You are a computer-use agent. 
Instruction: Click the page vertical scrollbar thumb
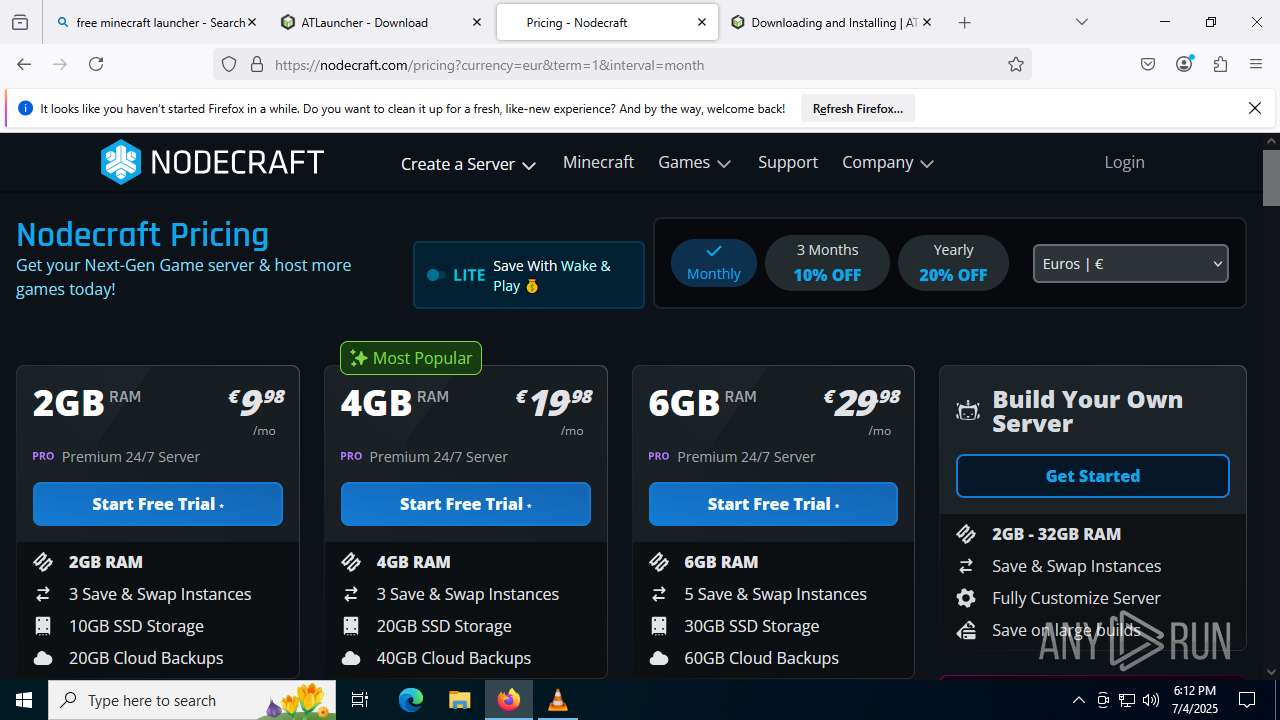click(1271, 178)
